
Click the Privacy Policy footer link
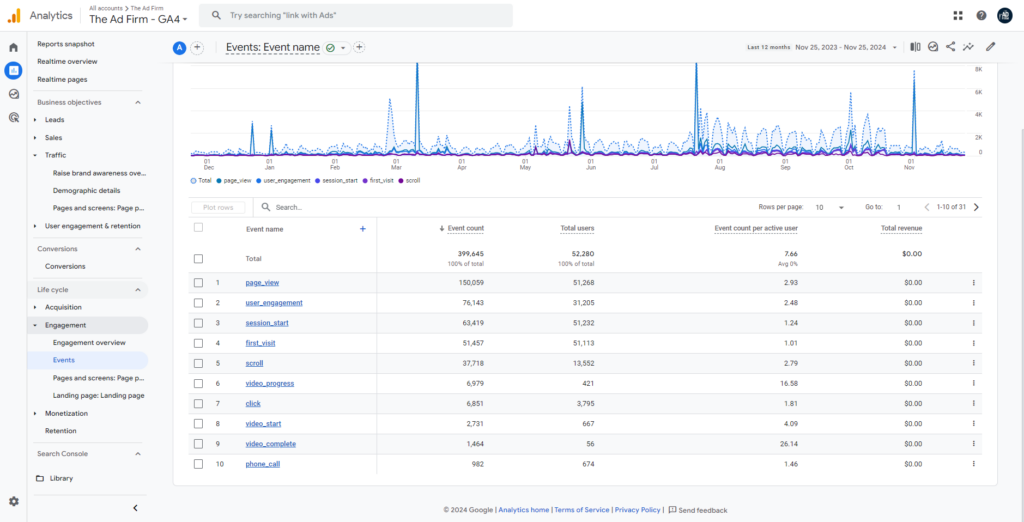637,510
